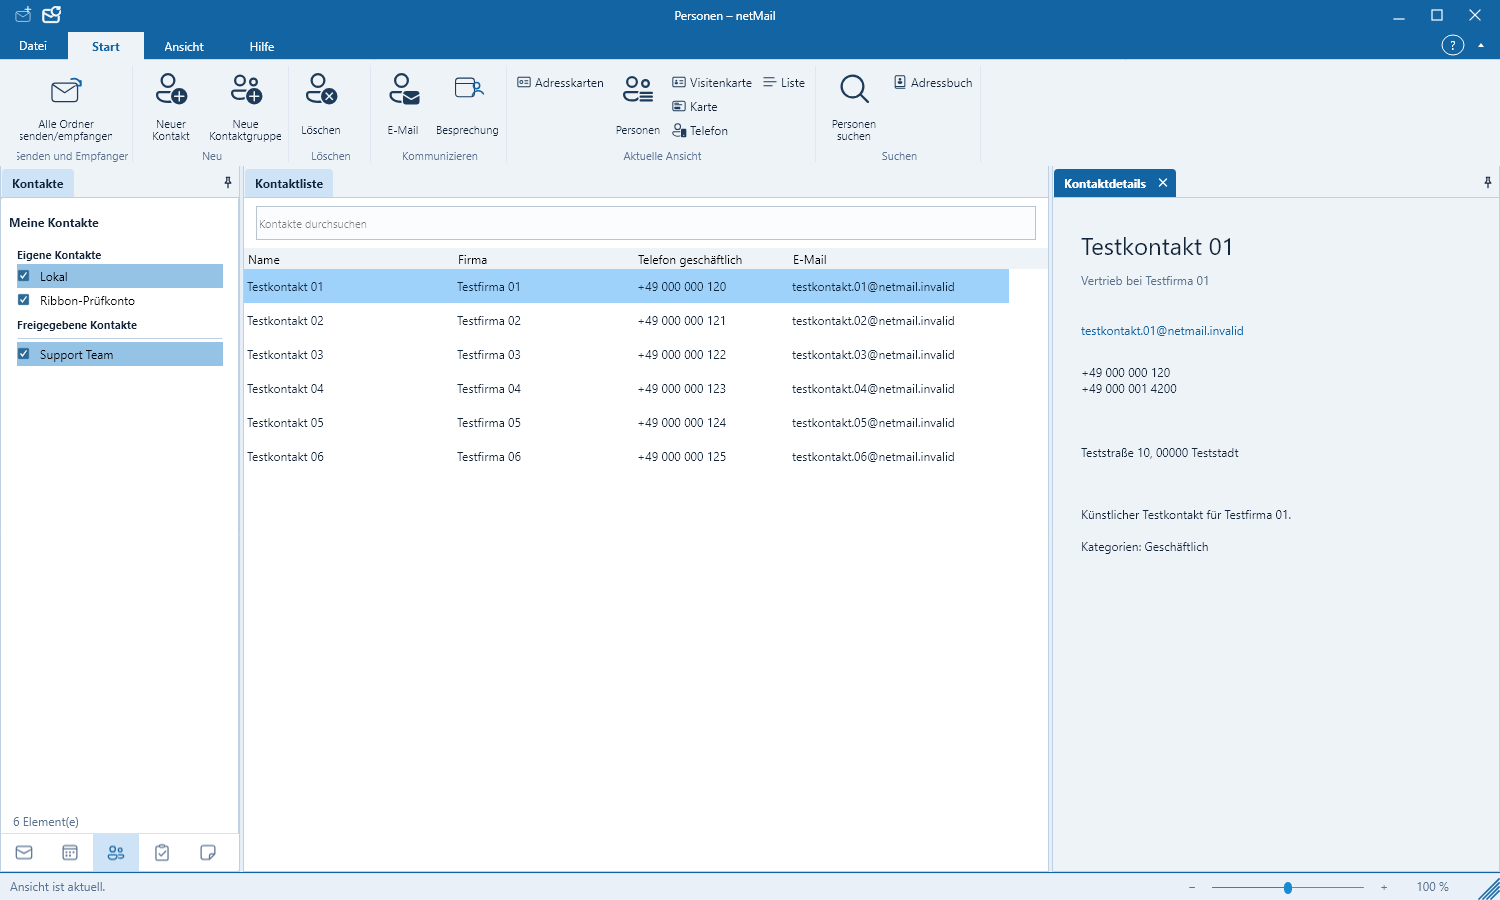Toggle the Ribbon-Prüfkonto checkbox
This screenshot has width=1500, height=900.
pos(24,300)
